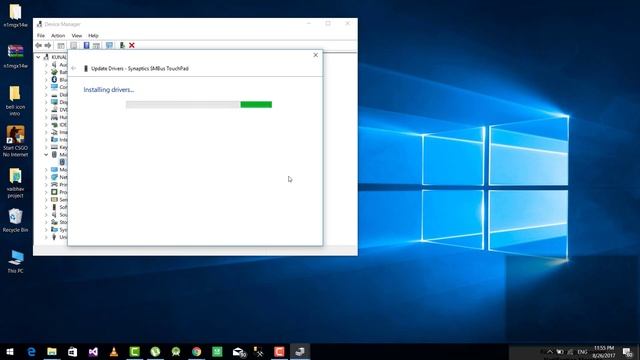This screenshot has width=640, height=360.
Task: Show hidden system tray icons chevron
Action: click(549, 352)
